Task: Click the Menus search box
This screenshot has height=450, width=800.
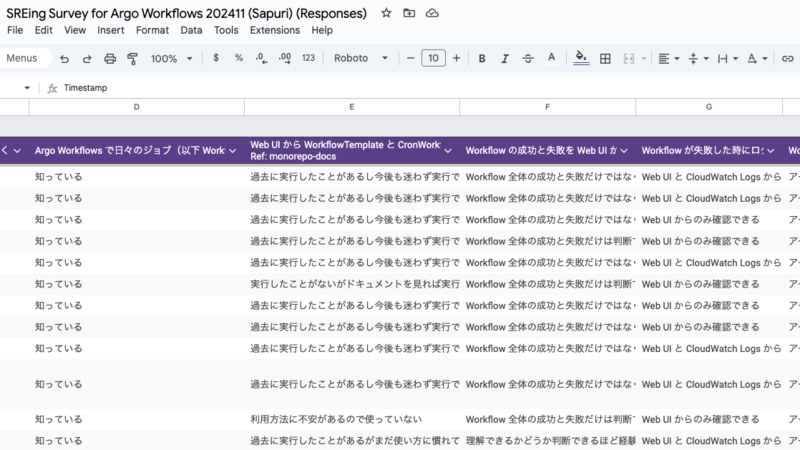Action: tap(25, 58)
